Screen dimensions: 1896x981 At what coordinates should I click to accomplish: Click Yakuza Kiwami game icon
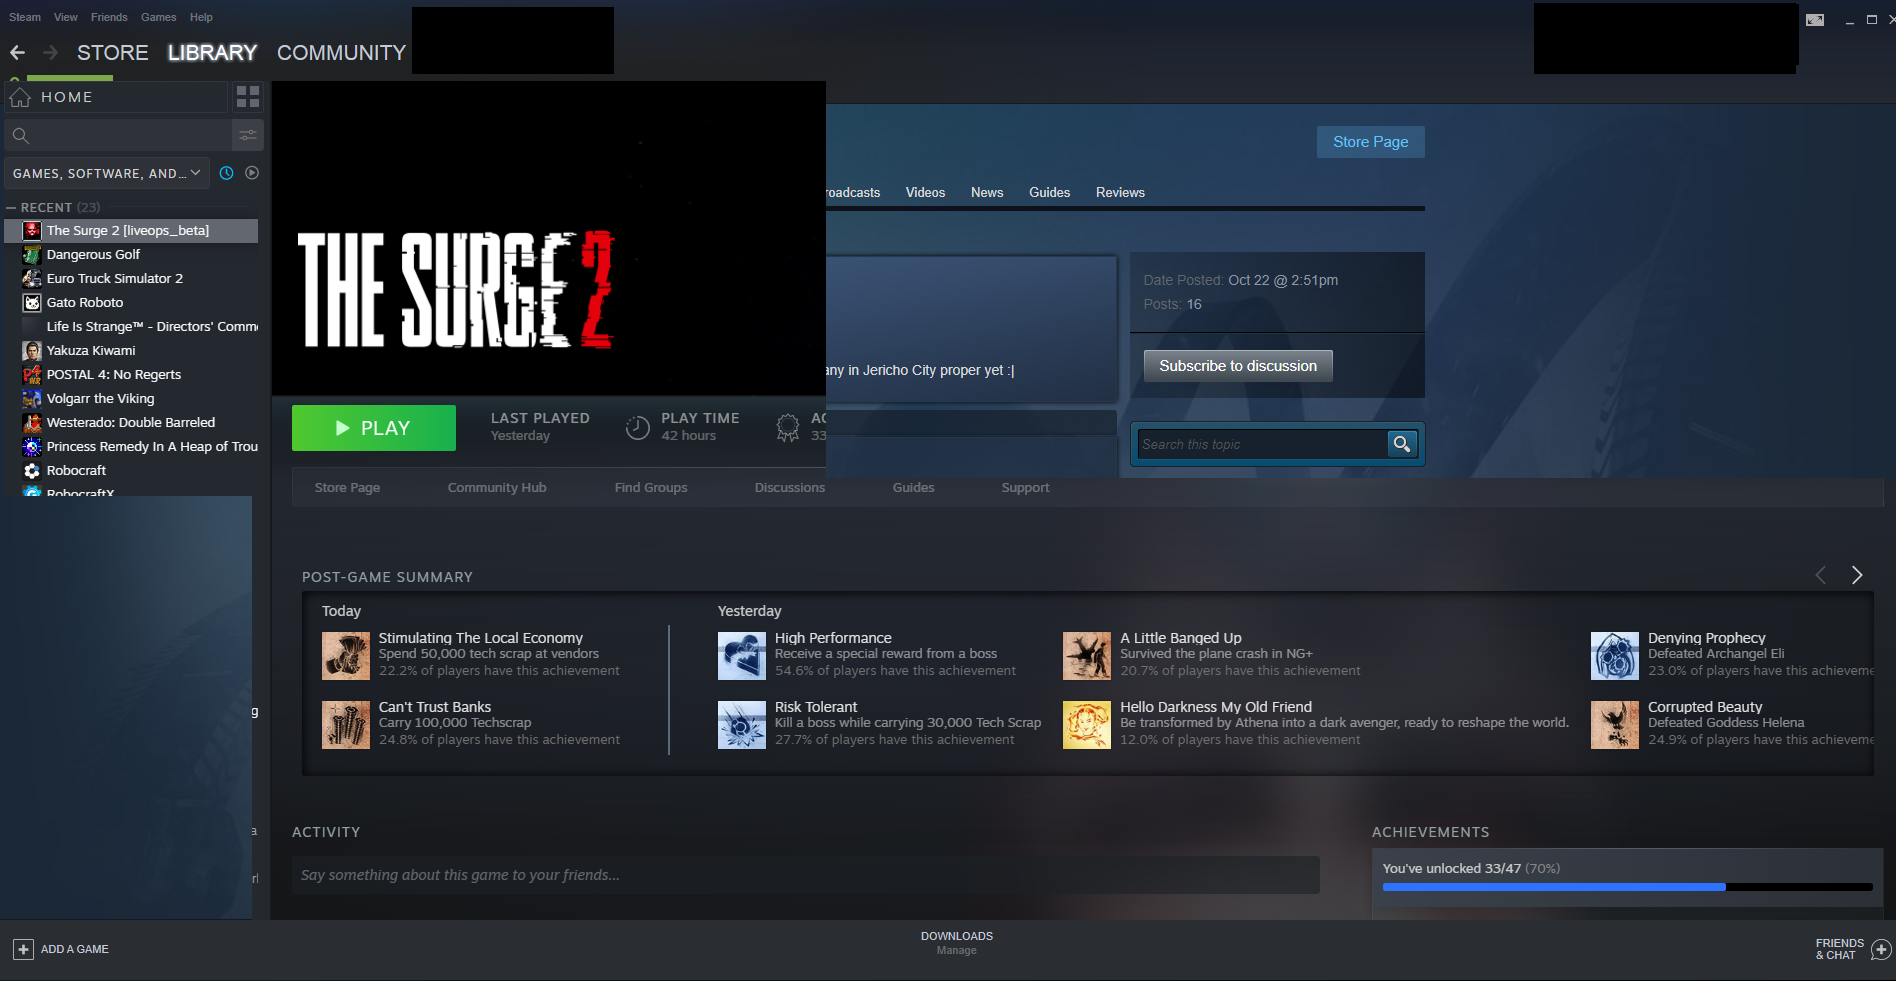32,351
